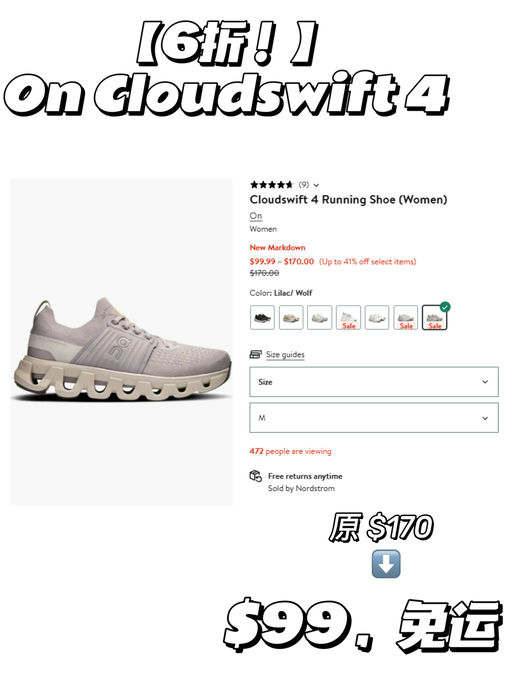Open the M width dropdown
Viewport: 512px width, 683px height.
(374, 418)
